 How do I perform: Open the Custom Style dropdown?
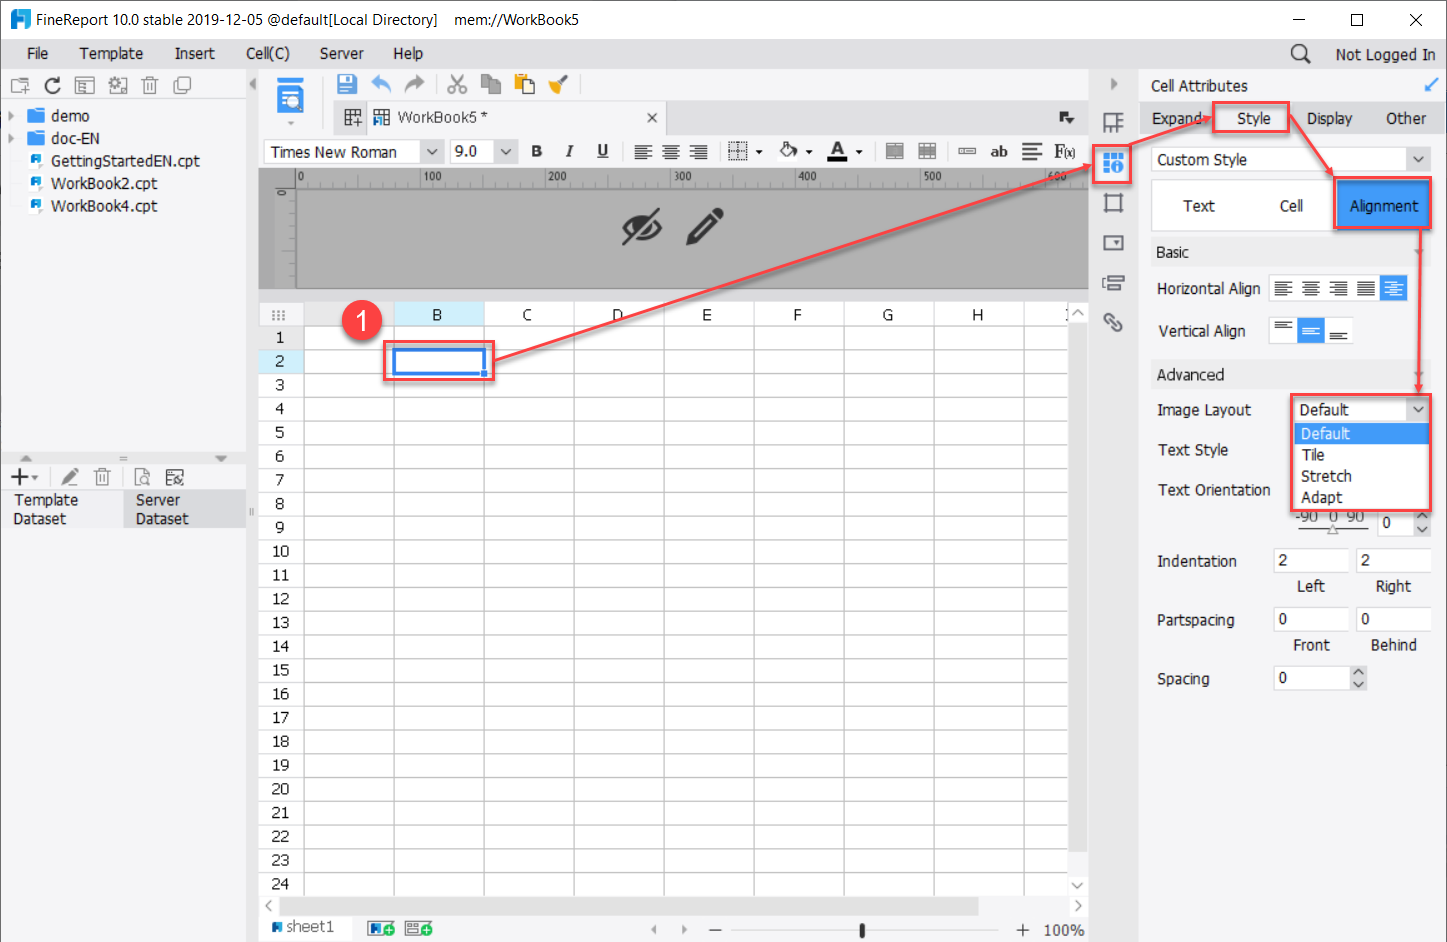pyautogui.click(x=1418, y=159)
